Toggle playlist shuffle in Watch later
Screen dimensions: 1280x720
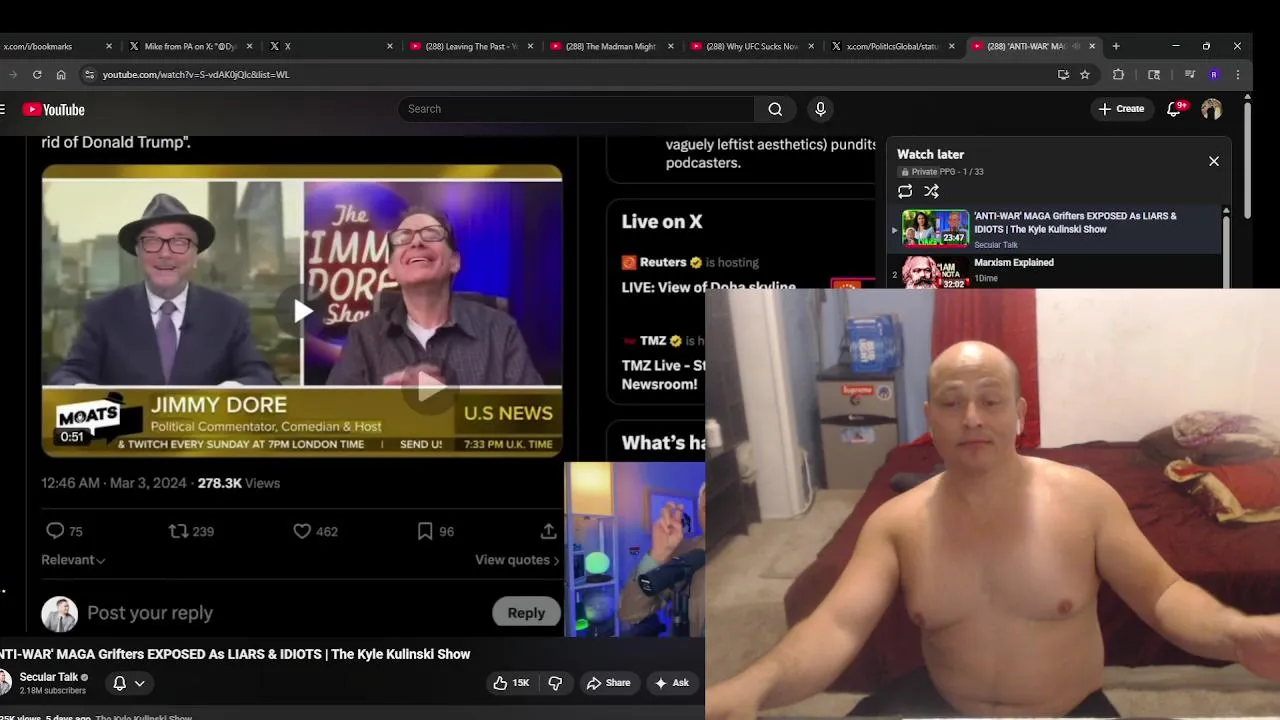pos(931,191)
